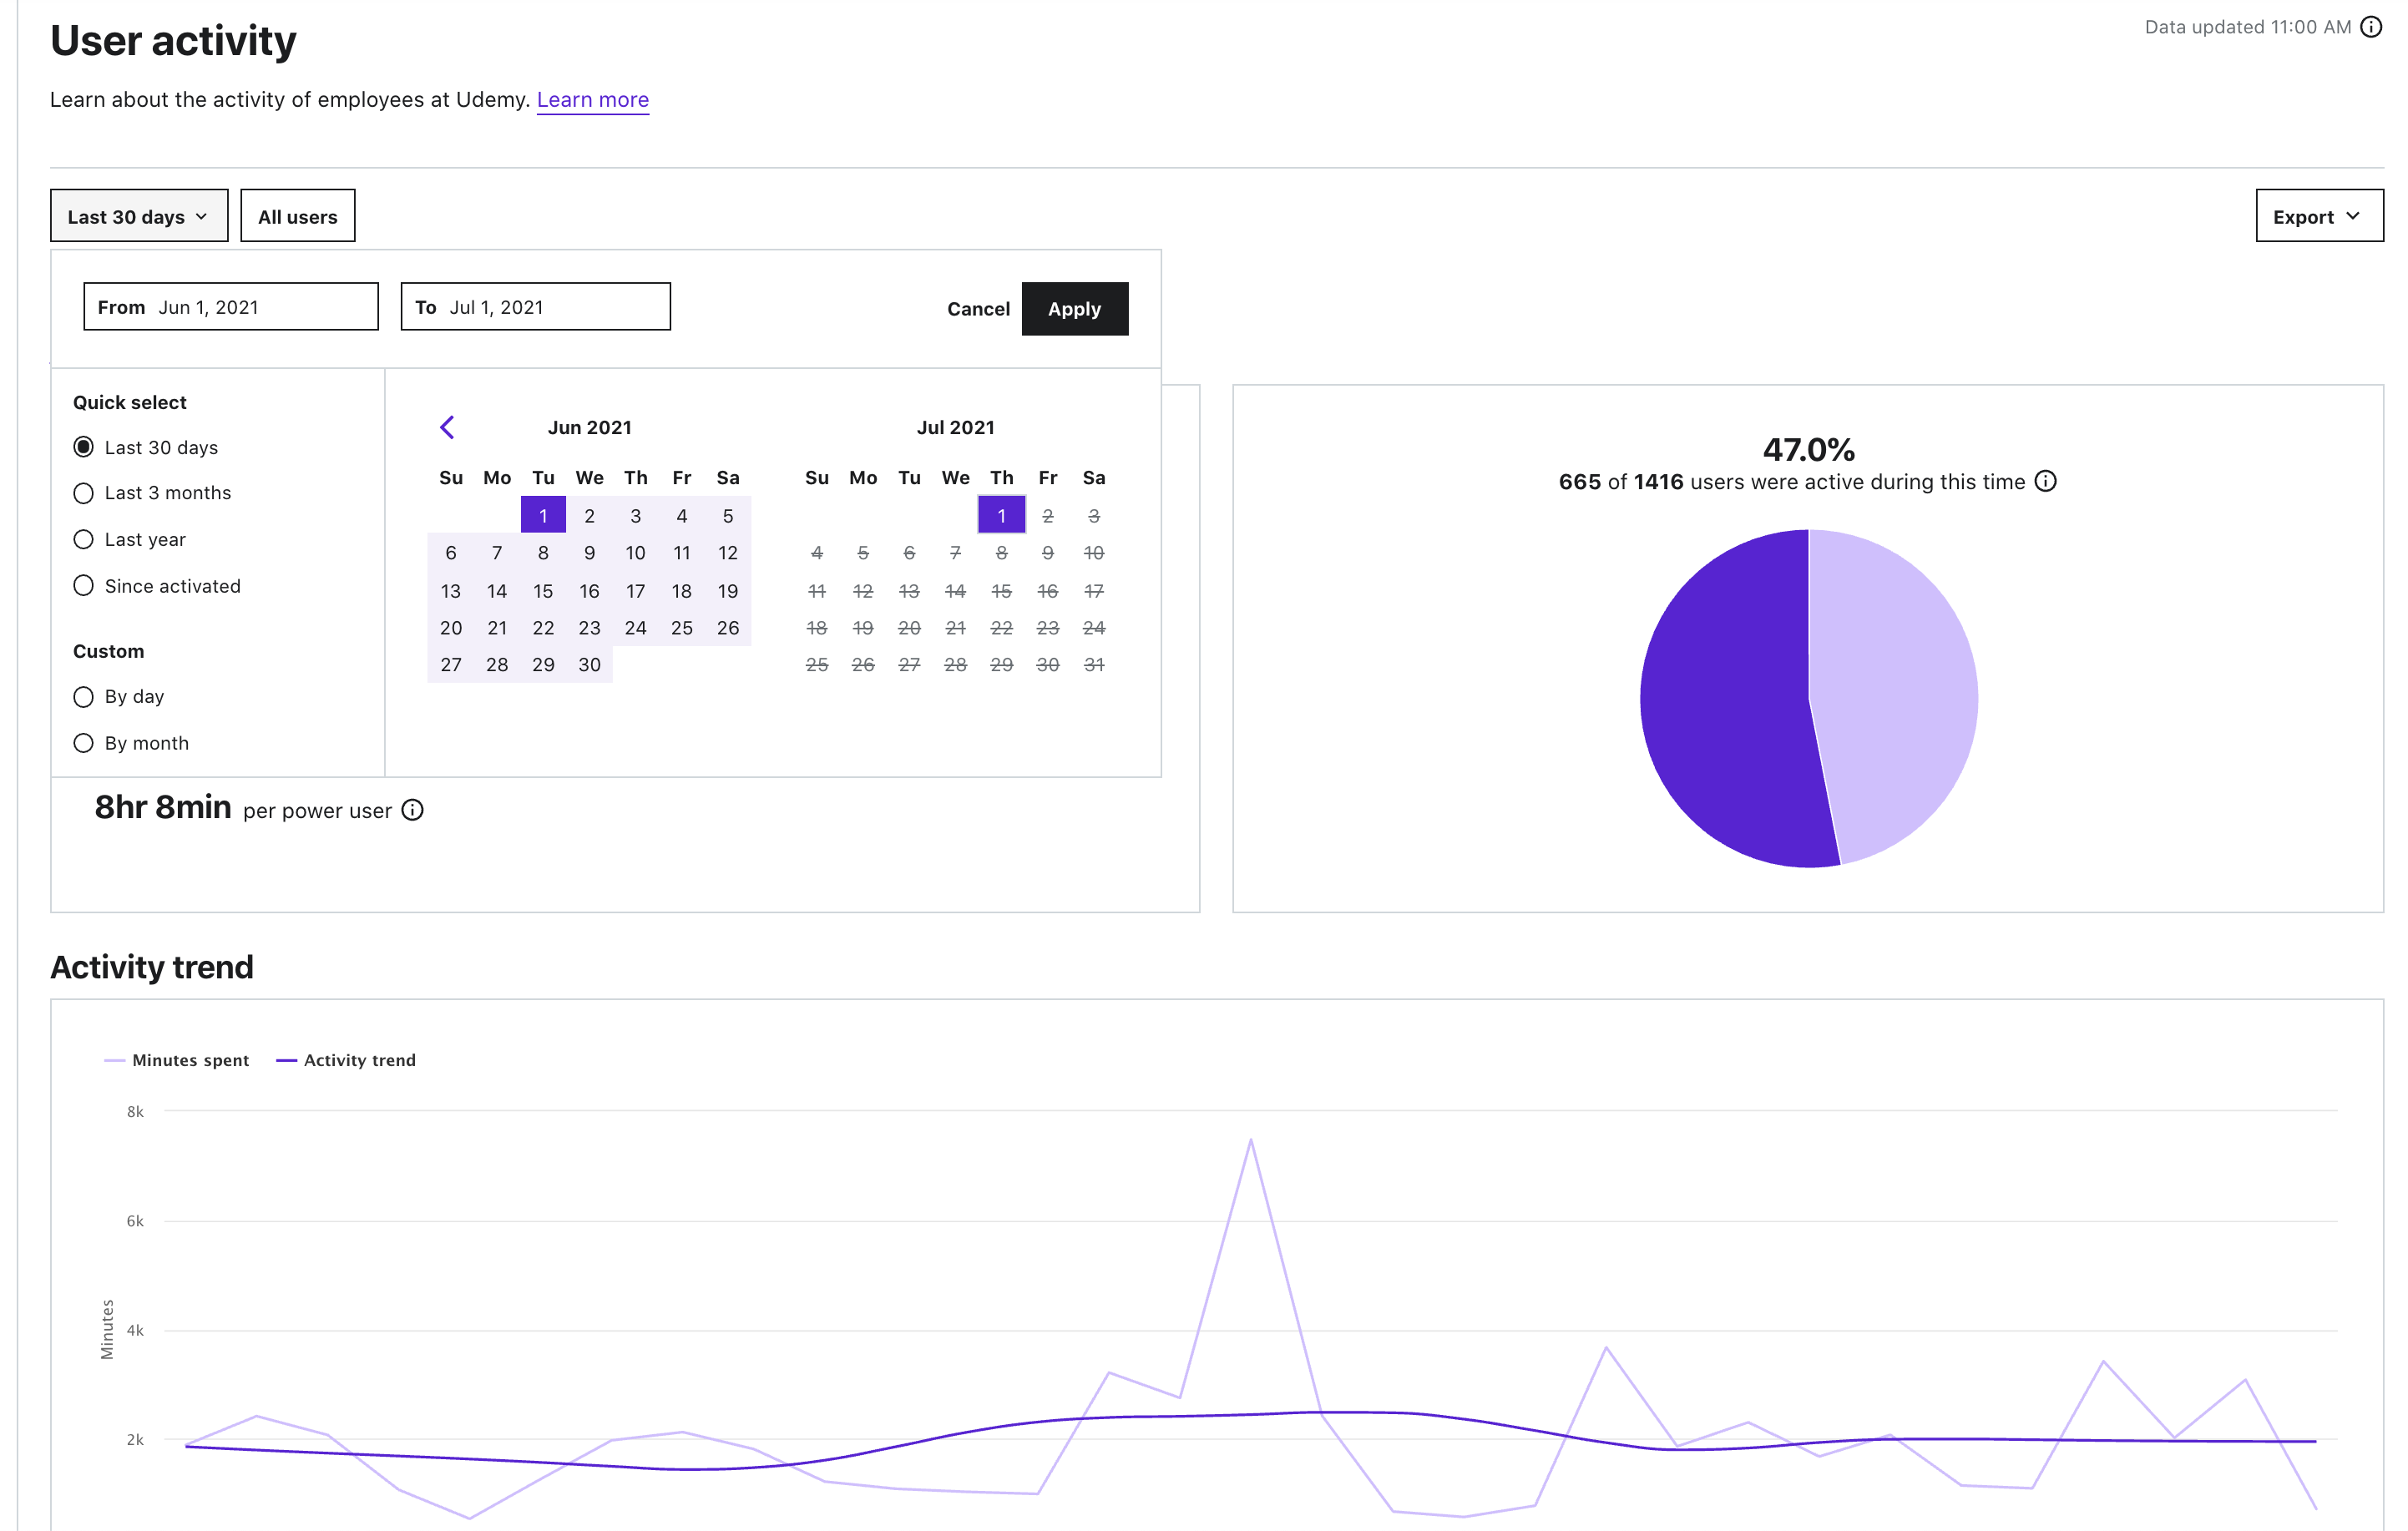This screenshot has width=2408, height=1531.
Task: Open the Last 30 days date range dropdown
Action: point(139,215)
